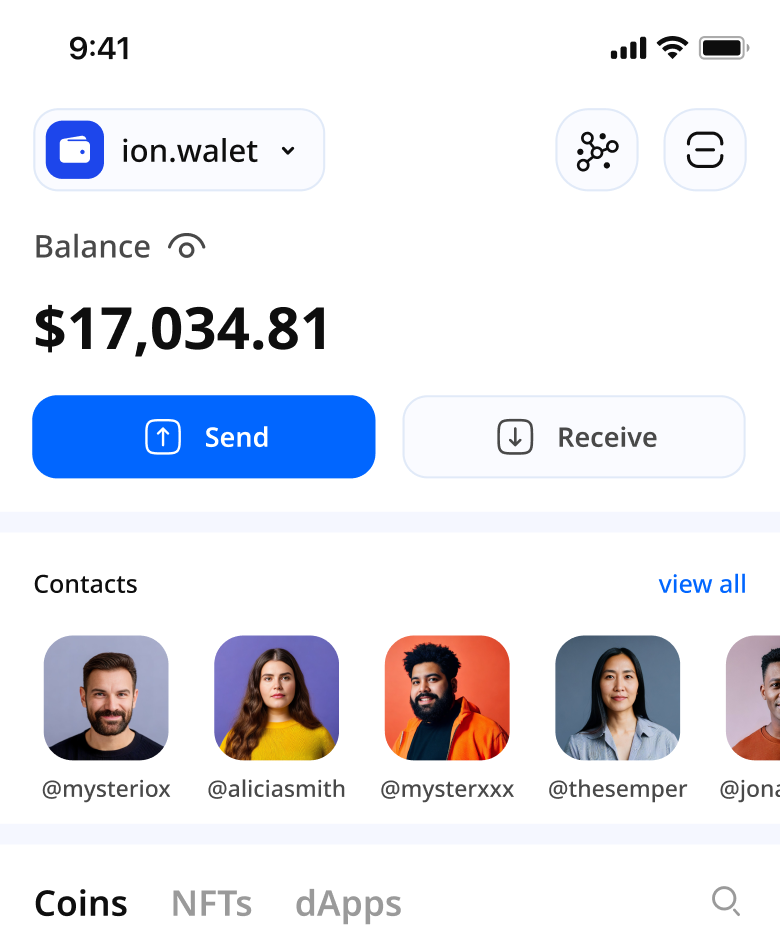Open the ion.walet wallet selector

point(179,150)
